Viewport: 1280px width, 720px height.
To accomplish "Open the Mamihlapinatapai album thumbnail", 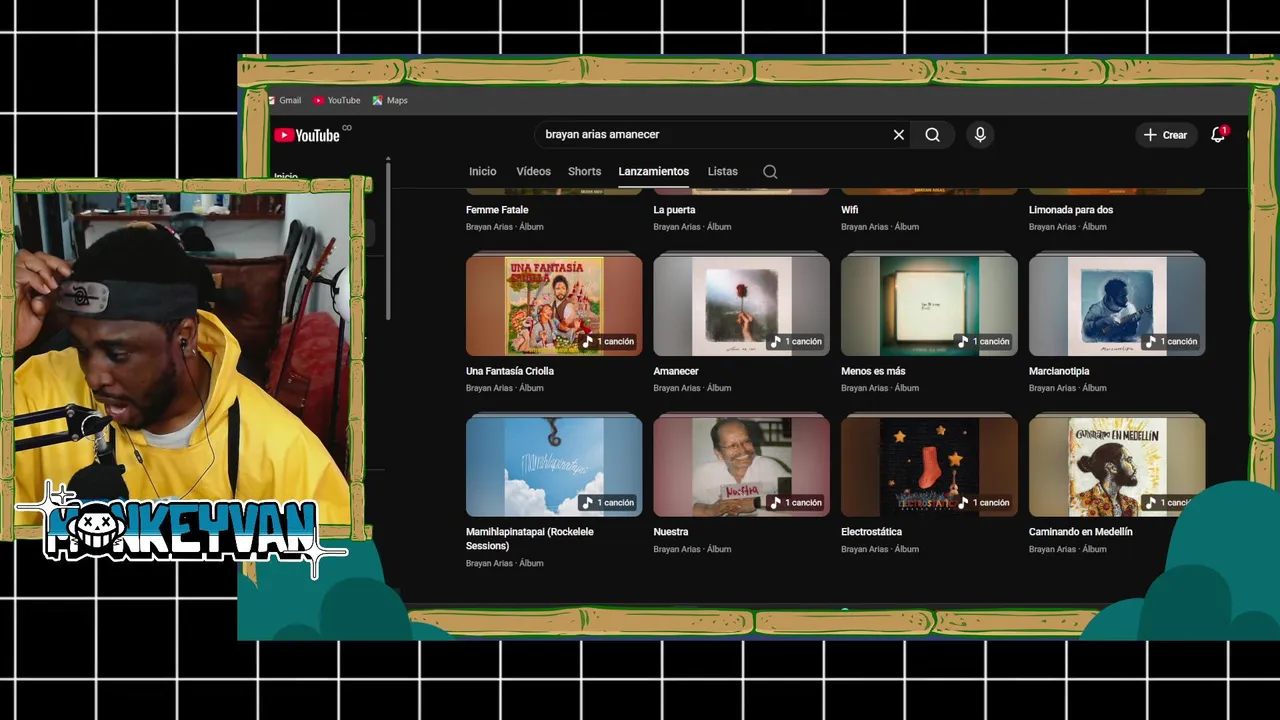I will [x=554, y=466].
